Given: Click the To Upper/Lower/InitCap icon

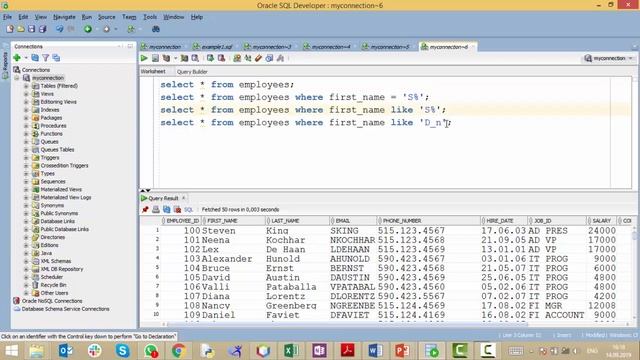Looking at the screenshot, I should click(248, 58).
